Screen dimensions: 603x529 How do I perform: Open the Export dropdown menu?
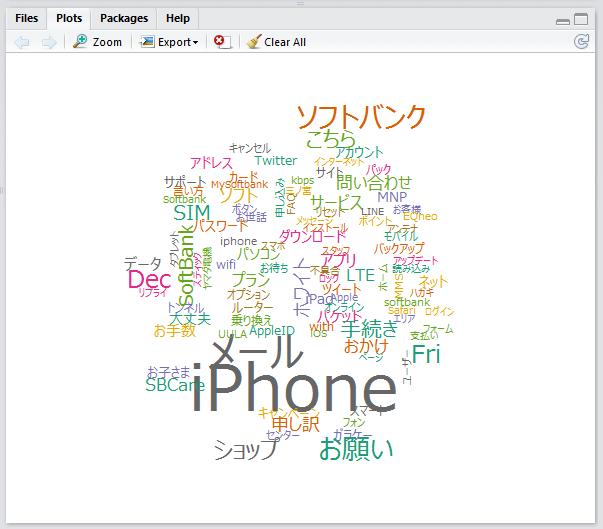tap(169, 42)
